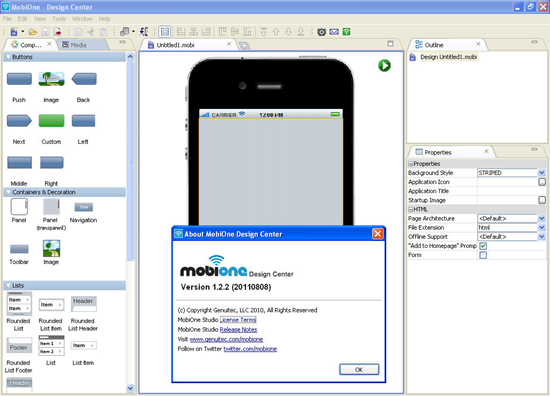Image resolution: width=550 pixels, height=396 pixels.
Task: Click the email envelope toolbar icon
Action: [x=334, y=32]
